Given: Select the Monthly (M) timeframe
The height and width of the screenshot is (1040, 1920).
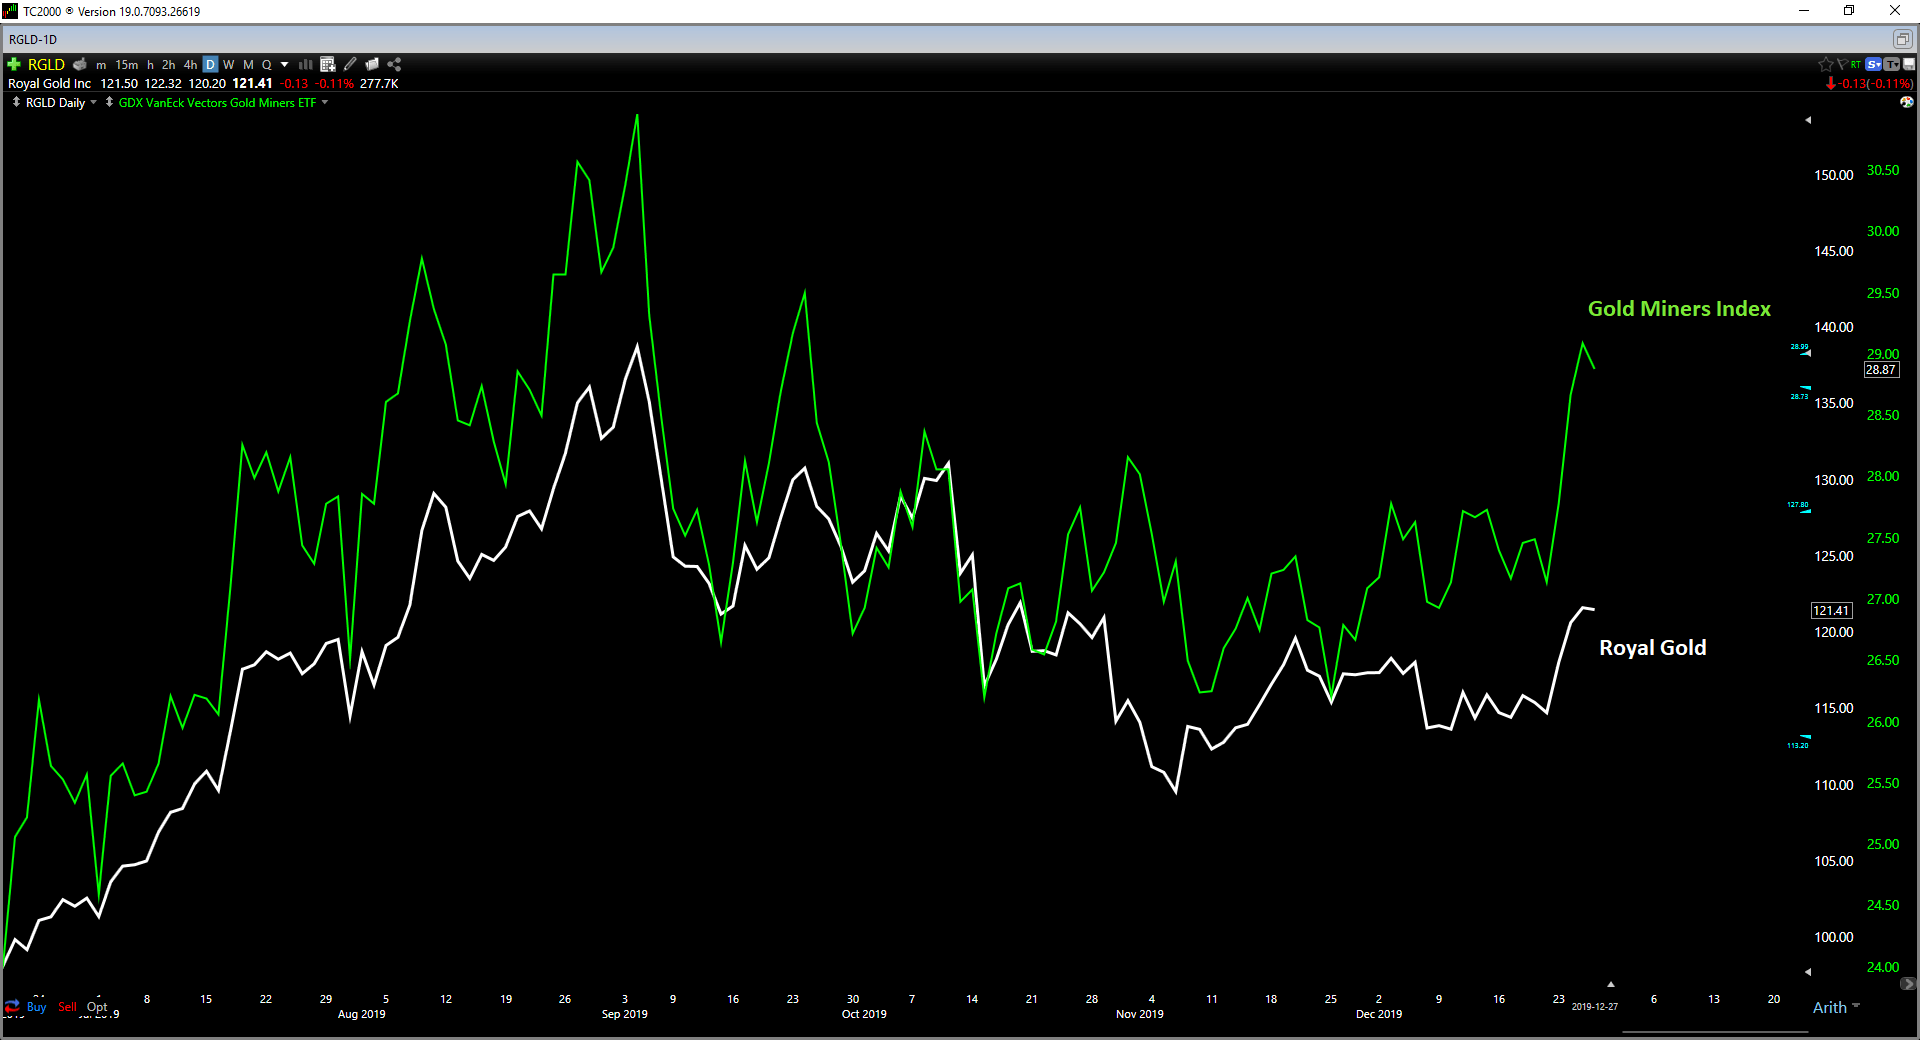Looking at the screenshot, I should [x=248, y=65].
